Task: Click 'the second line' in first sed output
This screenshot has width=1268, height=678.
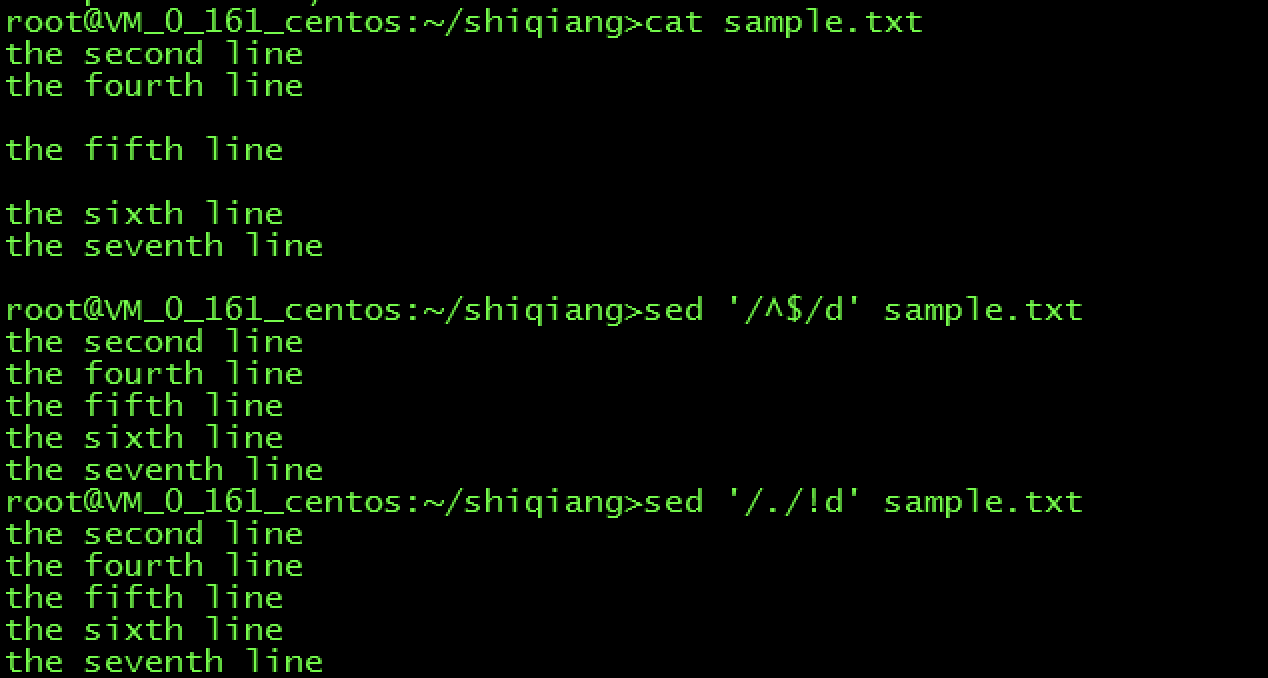Action: point(154,341)
